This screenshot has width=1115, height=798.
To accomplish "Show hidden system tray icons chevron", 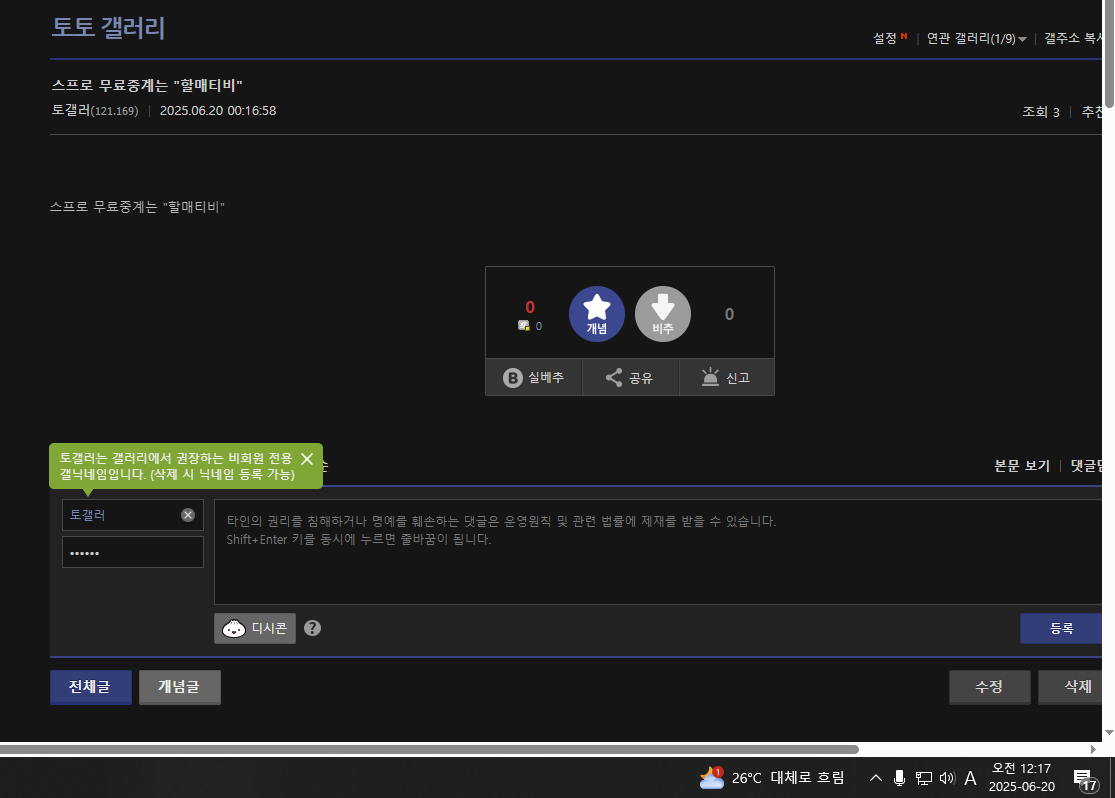I will point(875,778).
